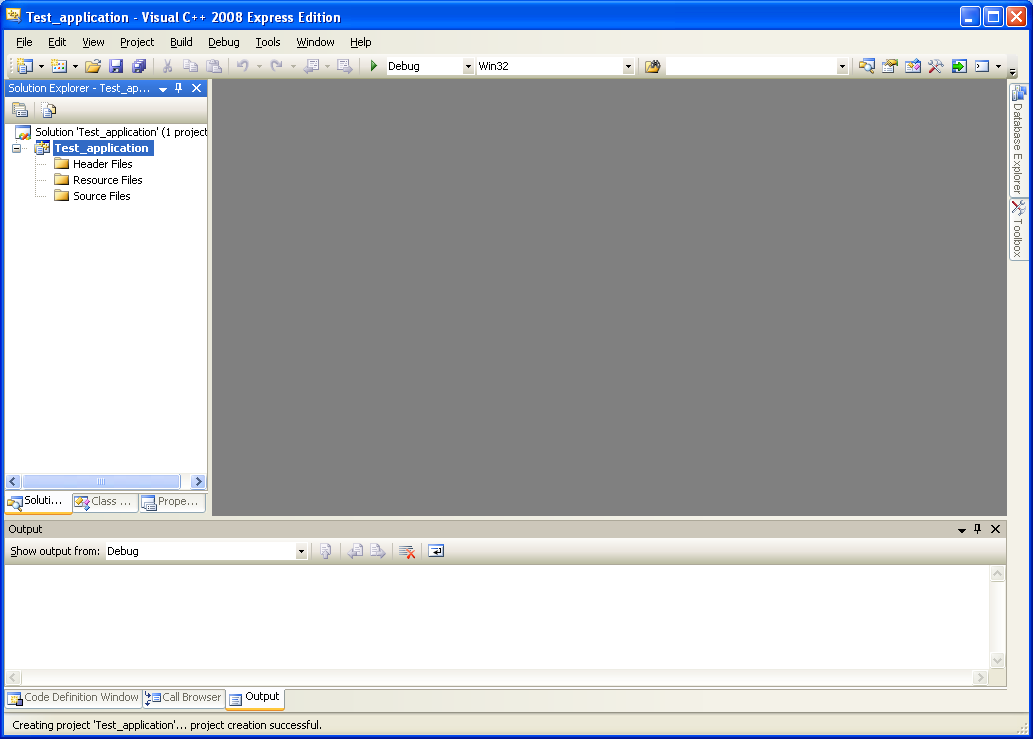This screenshot has height=739, width=1033.
Task: Open the dropdown next to Command Window icon
Action: pos(998,66)
